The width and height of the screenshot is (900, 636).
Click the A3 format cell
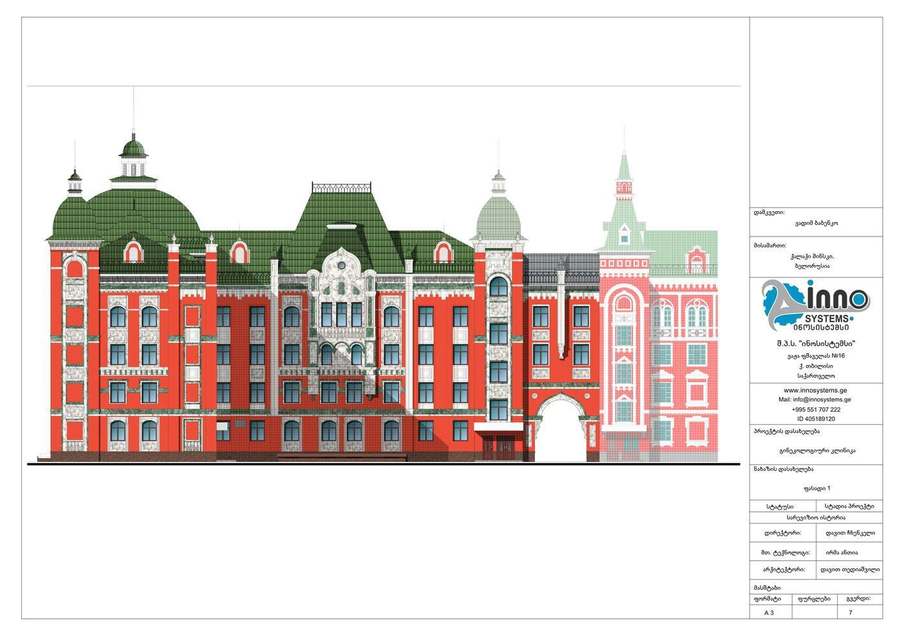point(770,612)
